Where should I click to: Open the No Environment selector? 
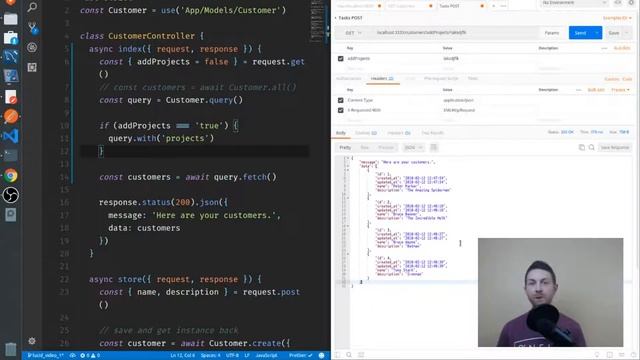tap(574, 2)
